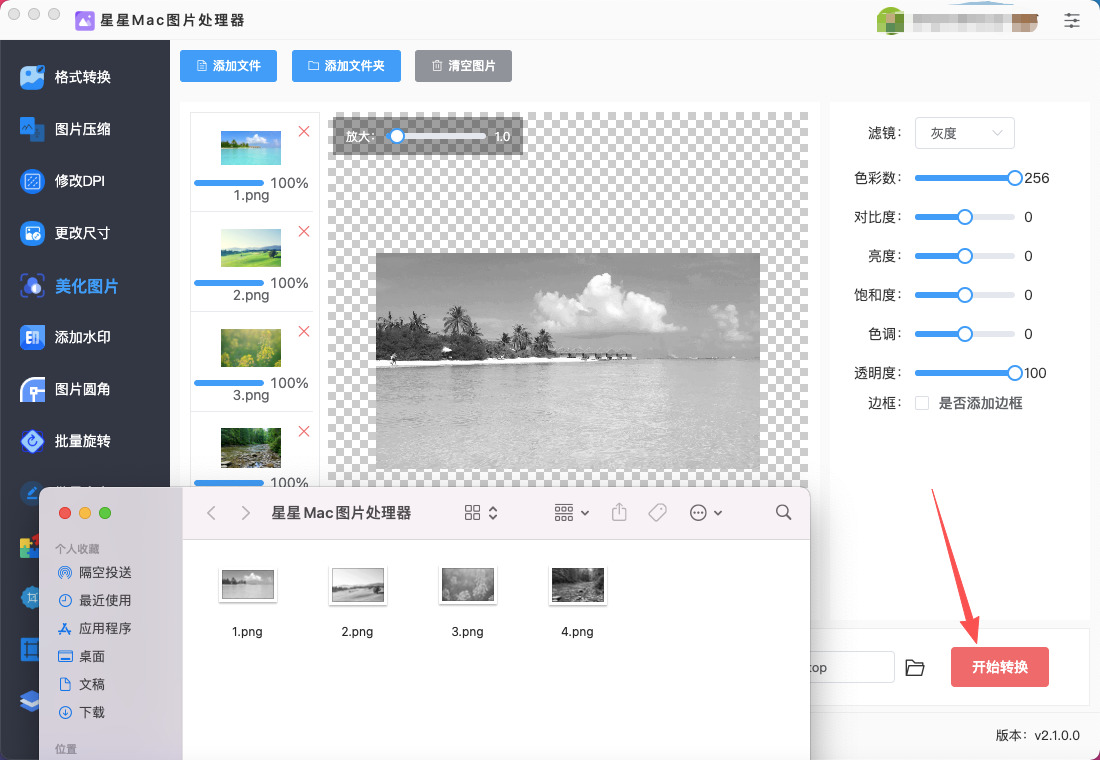Go back in Finder window
The height and width of the screenshot is (760, 1100).
coord(211,513)
